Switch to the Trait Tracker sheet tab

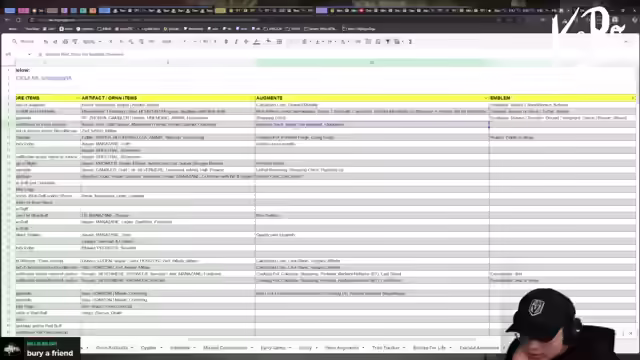tap(386, 348)
